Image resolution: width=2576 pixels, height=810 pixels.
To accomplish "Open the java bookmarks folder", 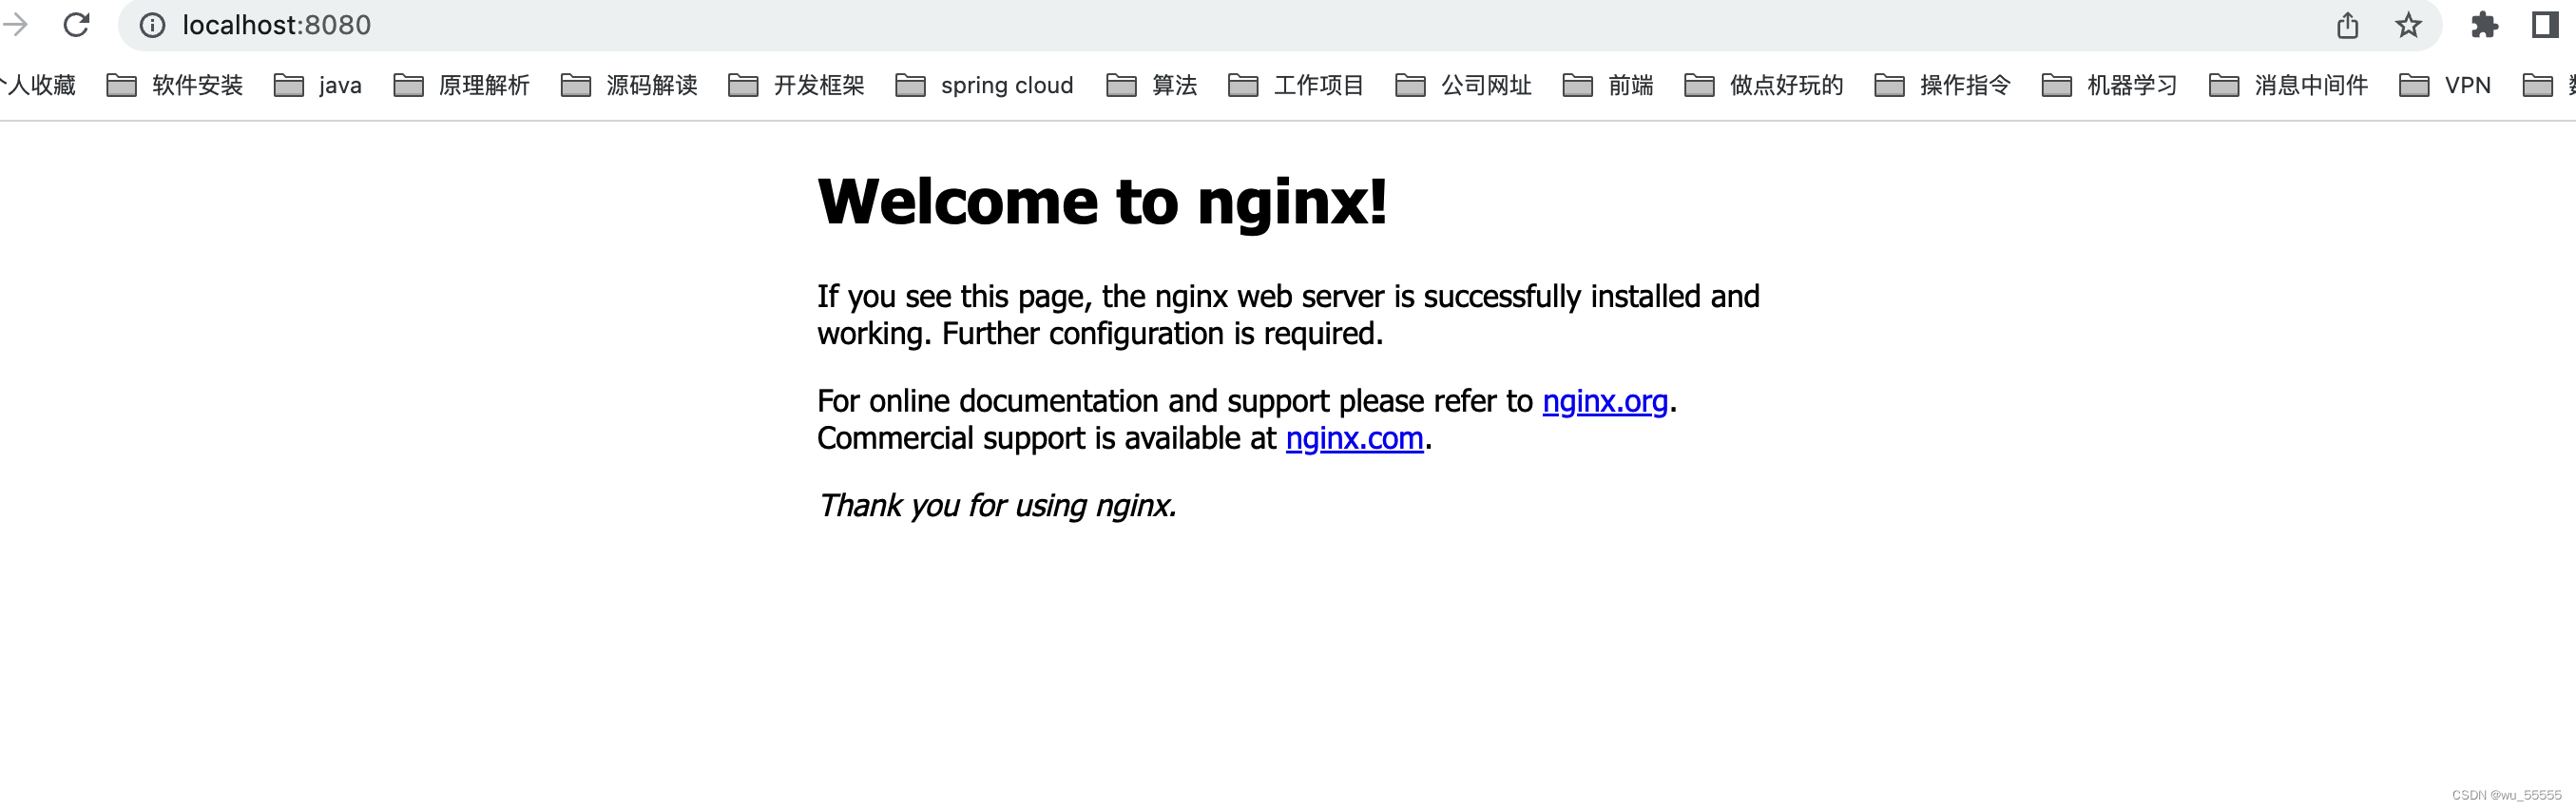I will [318, 86].
